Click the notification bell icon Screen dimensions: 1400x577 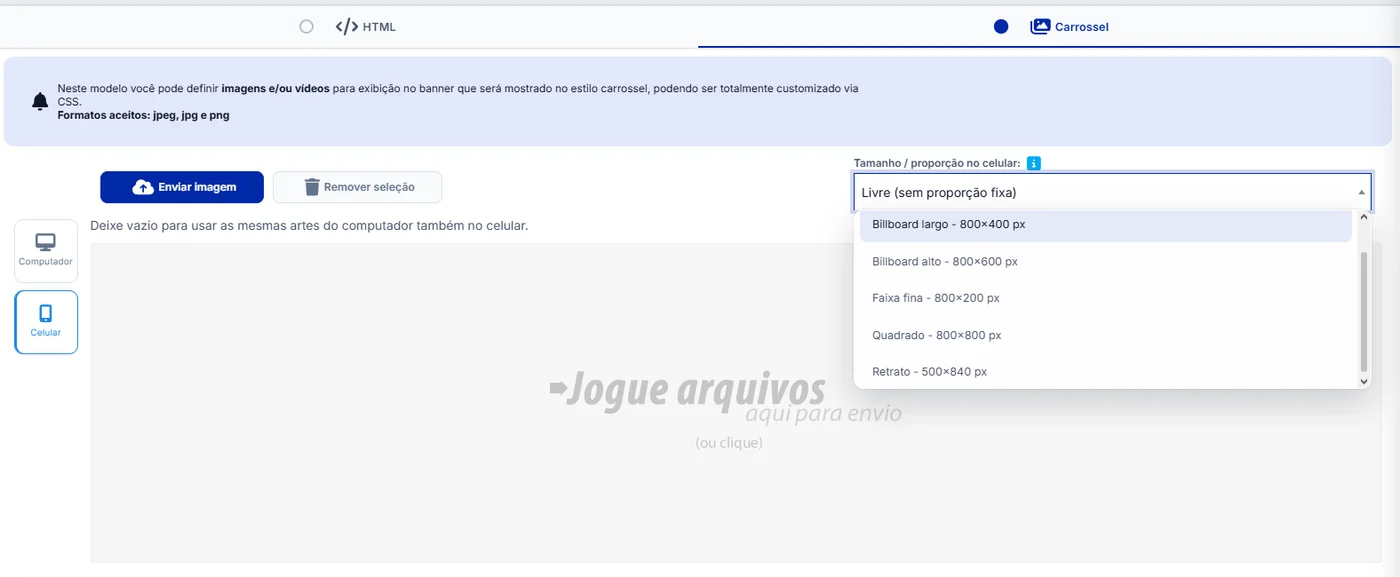click(40, 101)
